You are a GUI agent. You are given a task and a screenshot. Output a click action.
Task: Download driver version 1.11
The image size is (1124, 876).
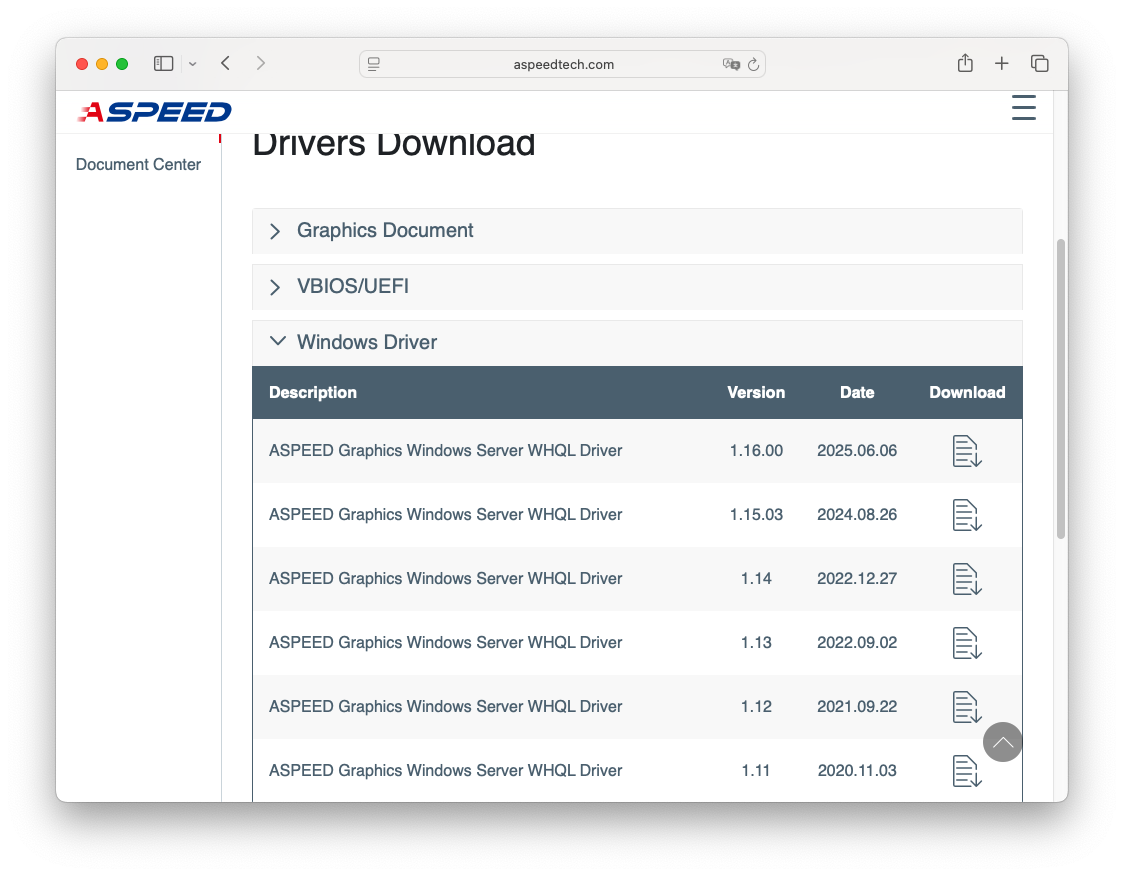[x=966, y=771]
